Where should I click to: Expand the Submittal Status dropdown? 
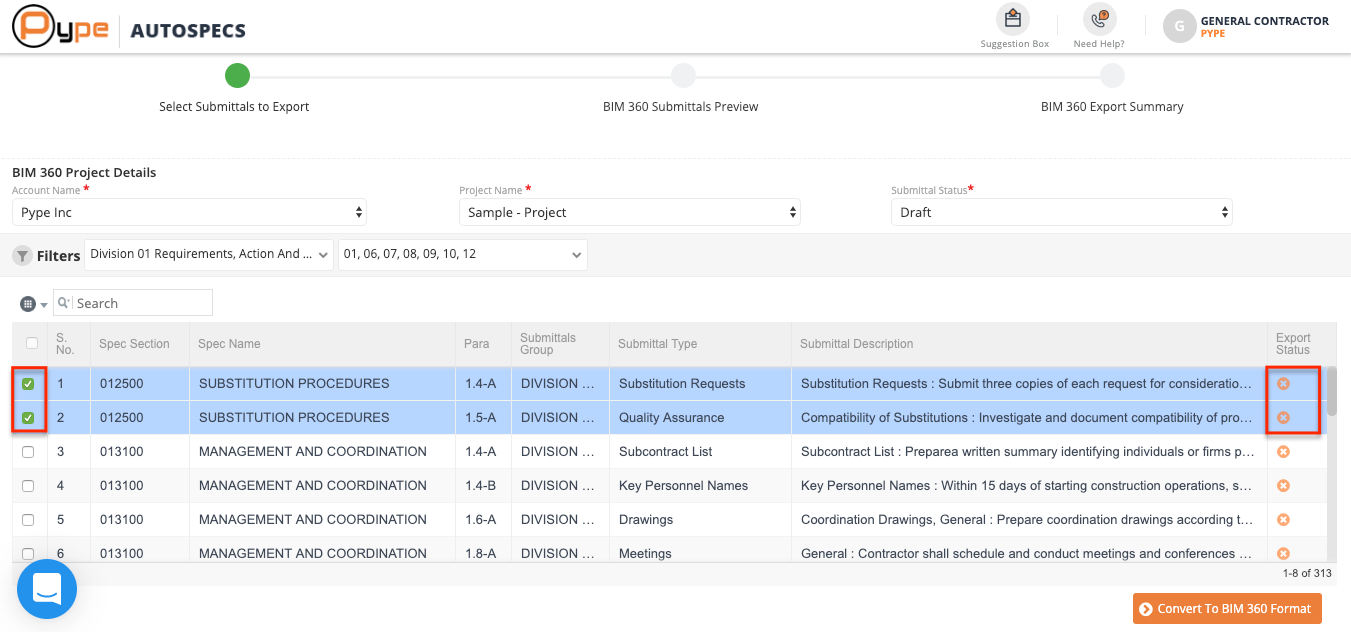tap(1061, 212)
